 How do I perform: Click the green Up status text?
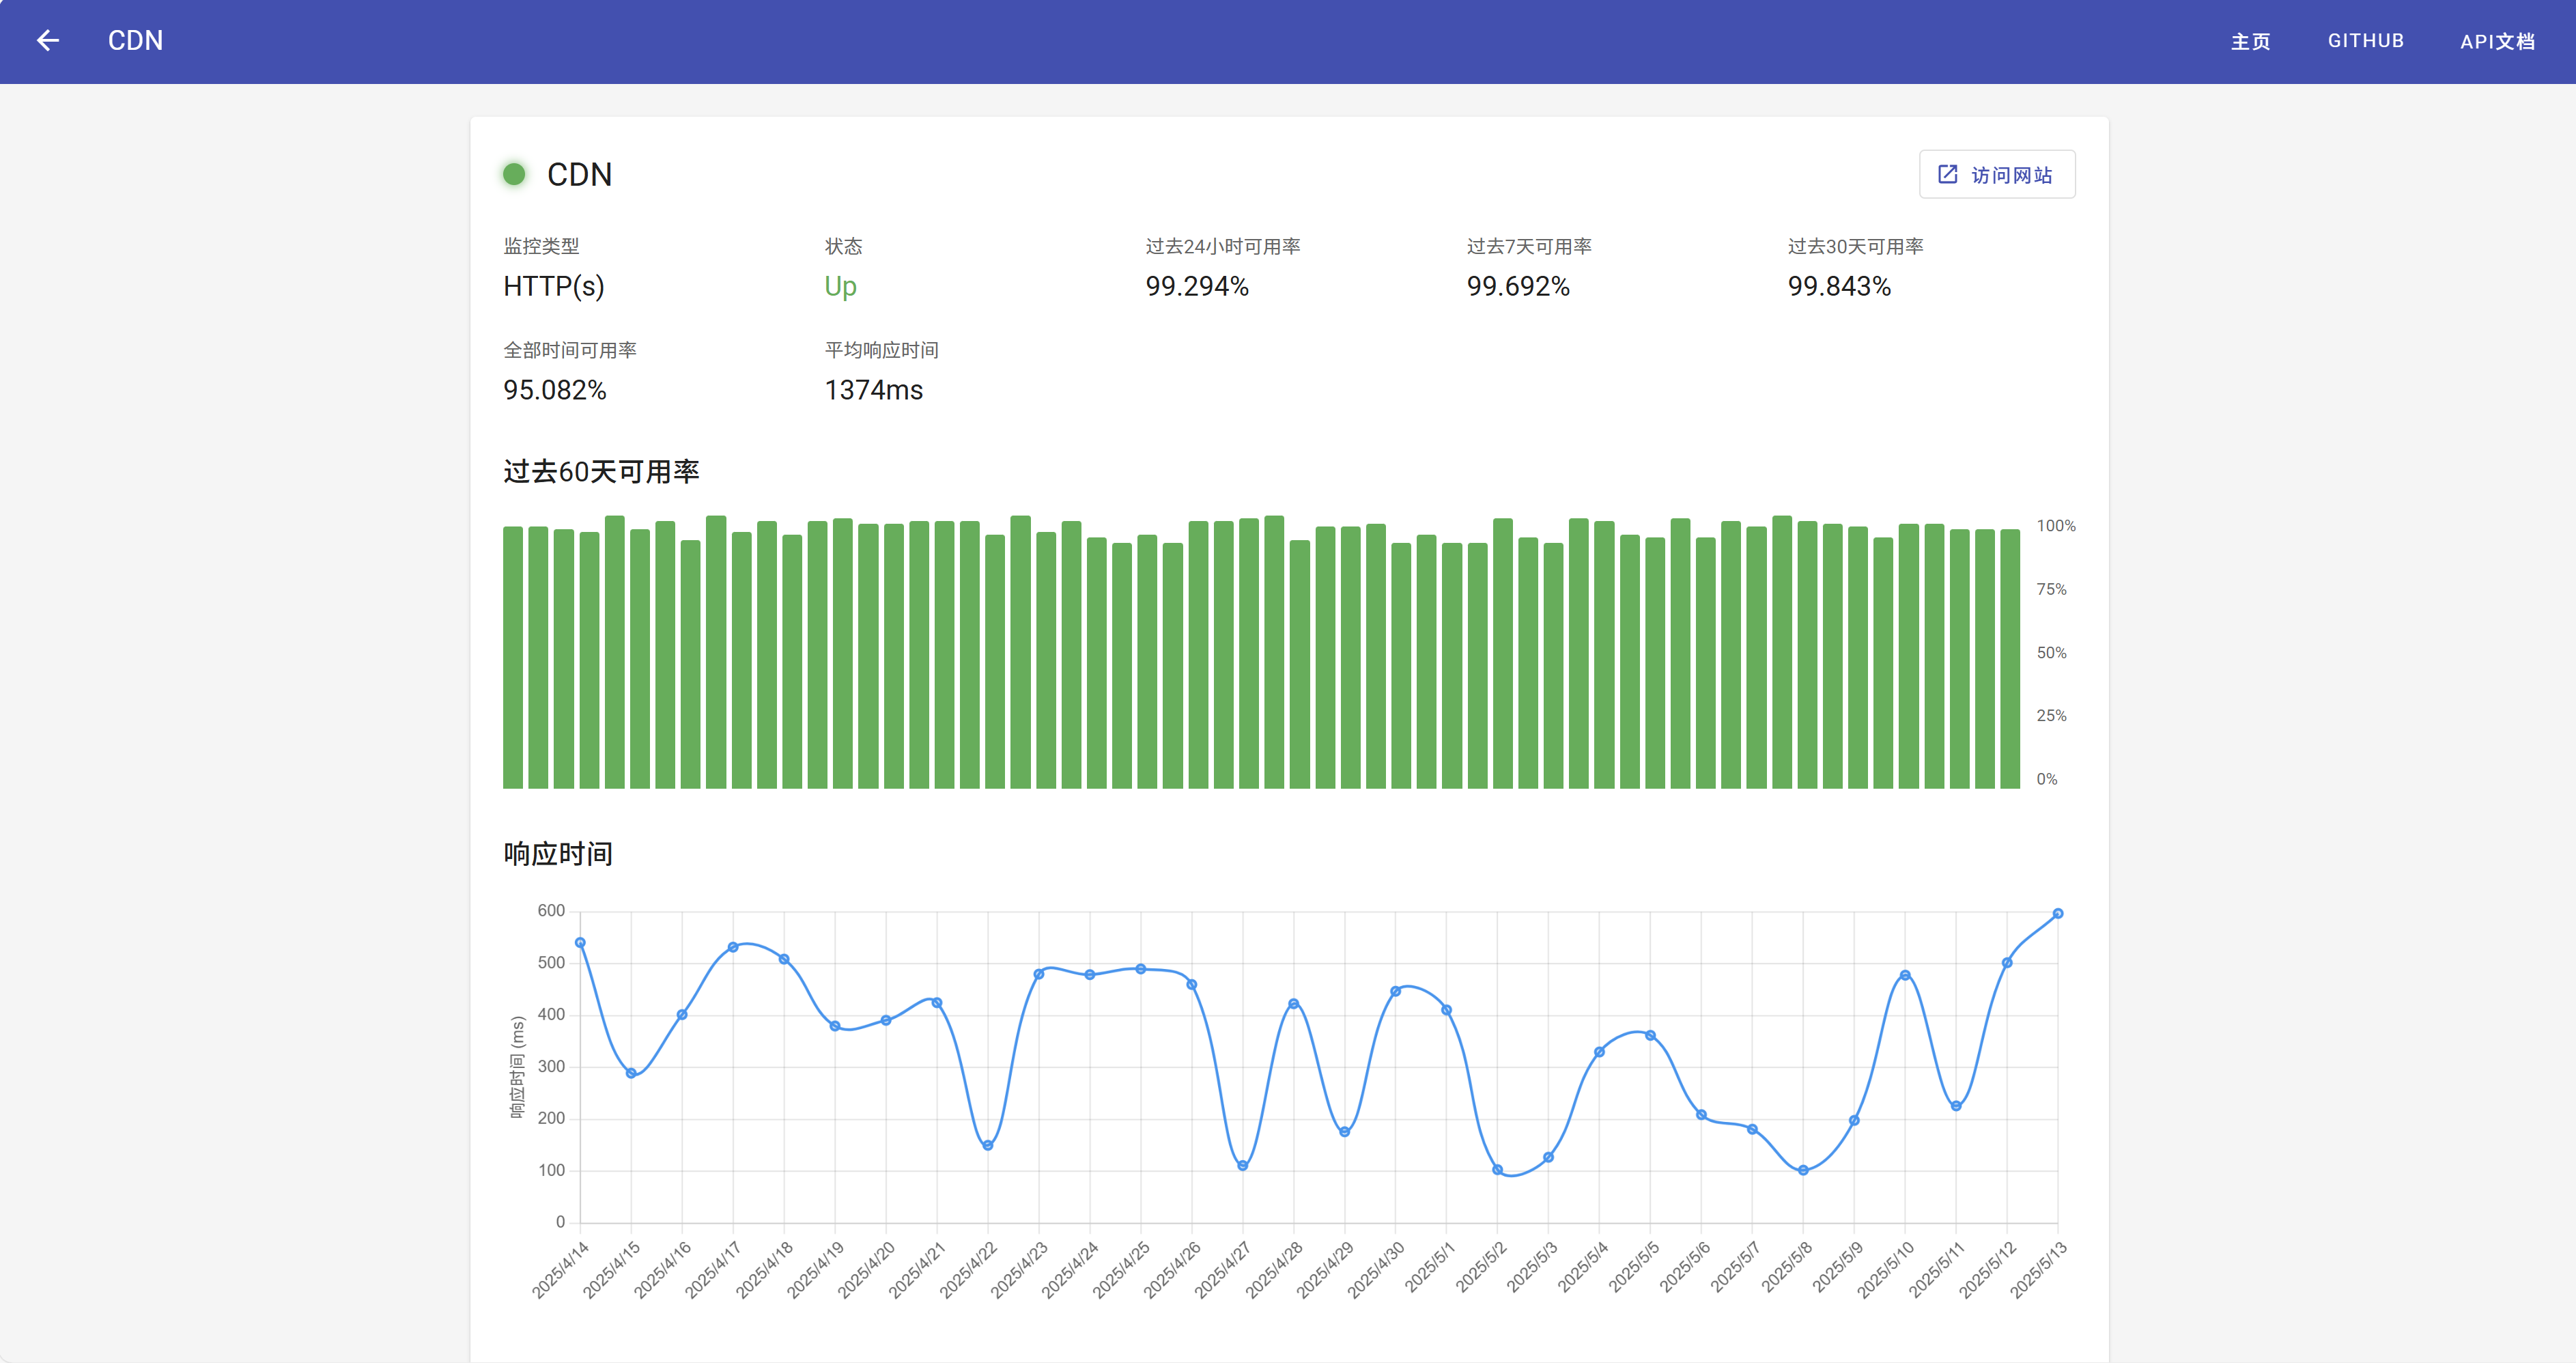point(840,287)
